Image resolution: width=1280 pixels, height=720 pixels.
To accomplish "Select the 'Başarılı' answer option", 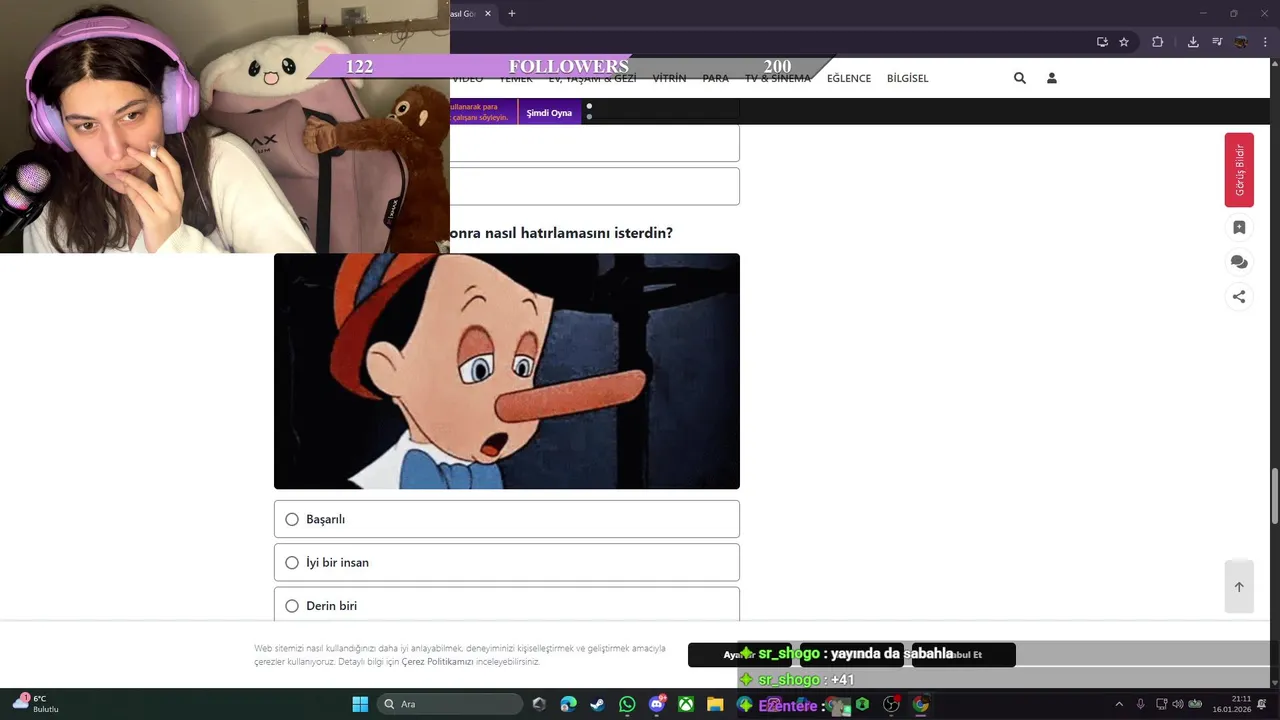I will 507,519.
